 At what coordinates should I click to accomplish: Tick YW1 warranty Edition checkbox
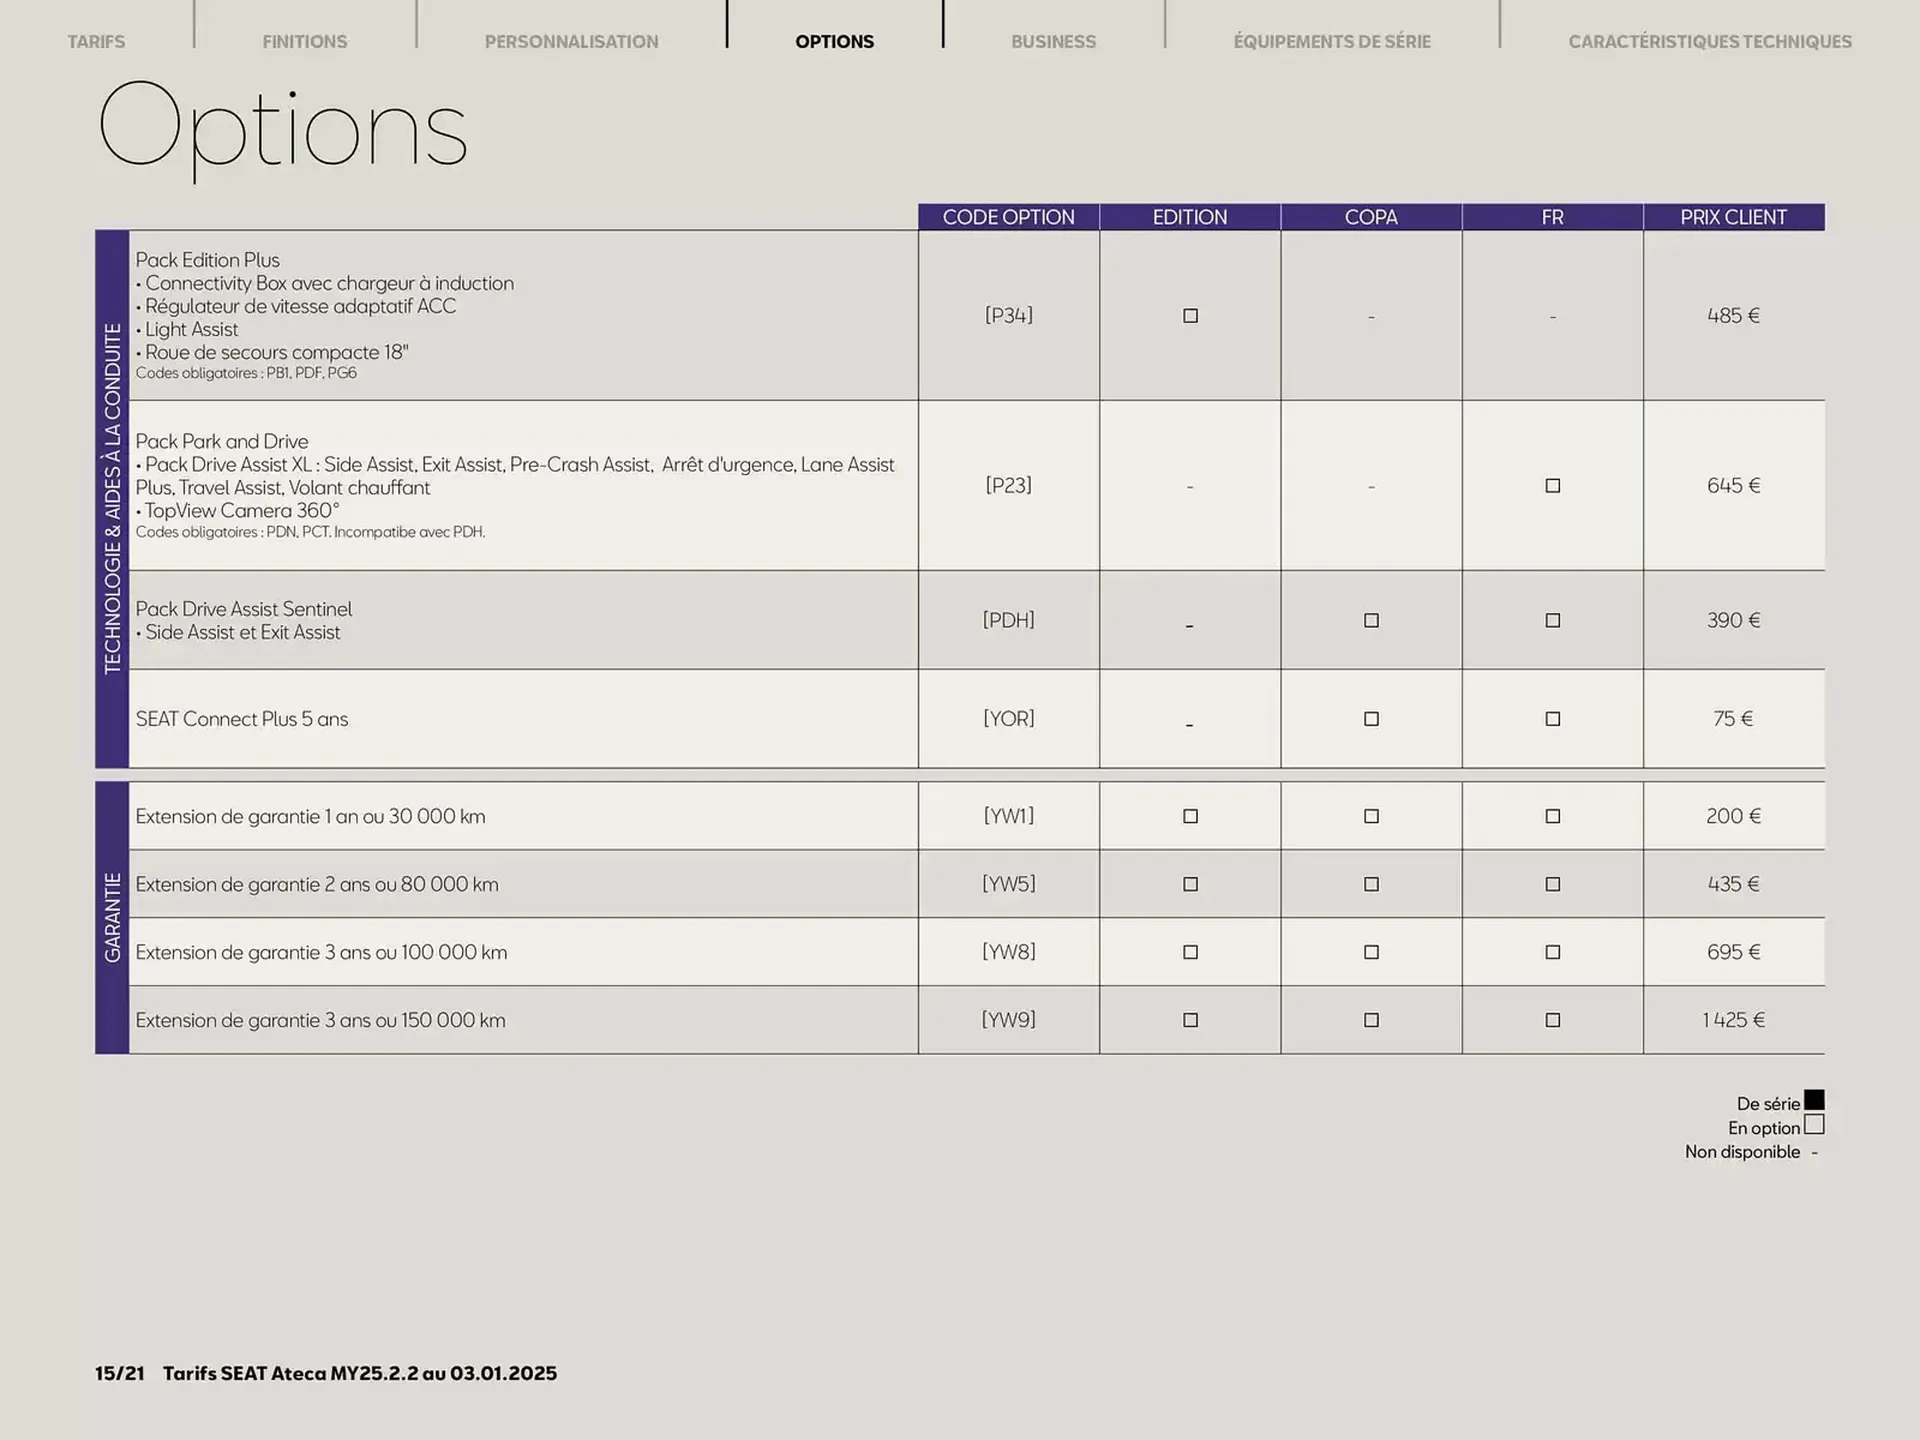coord(1190,817)
